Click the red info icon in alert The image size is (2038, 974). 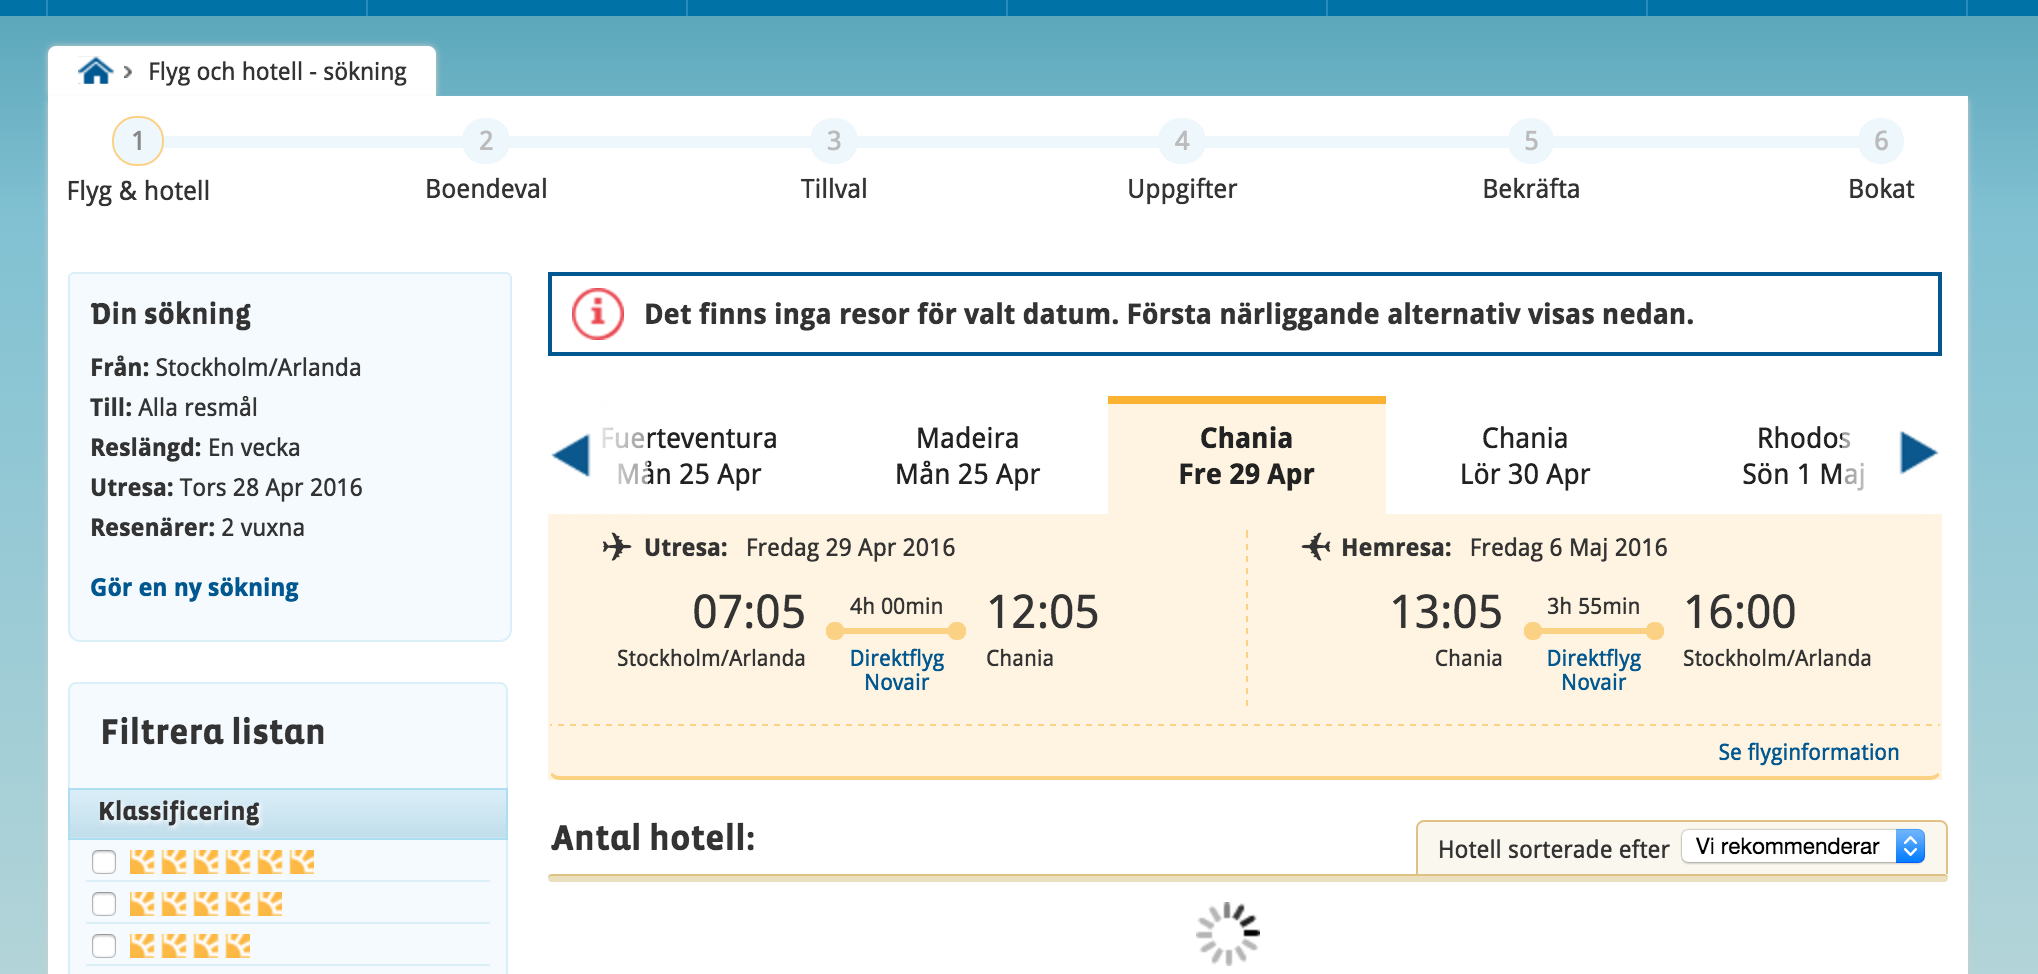(597, 314)
